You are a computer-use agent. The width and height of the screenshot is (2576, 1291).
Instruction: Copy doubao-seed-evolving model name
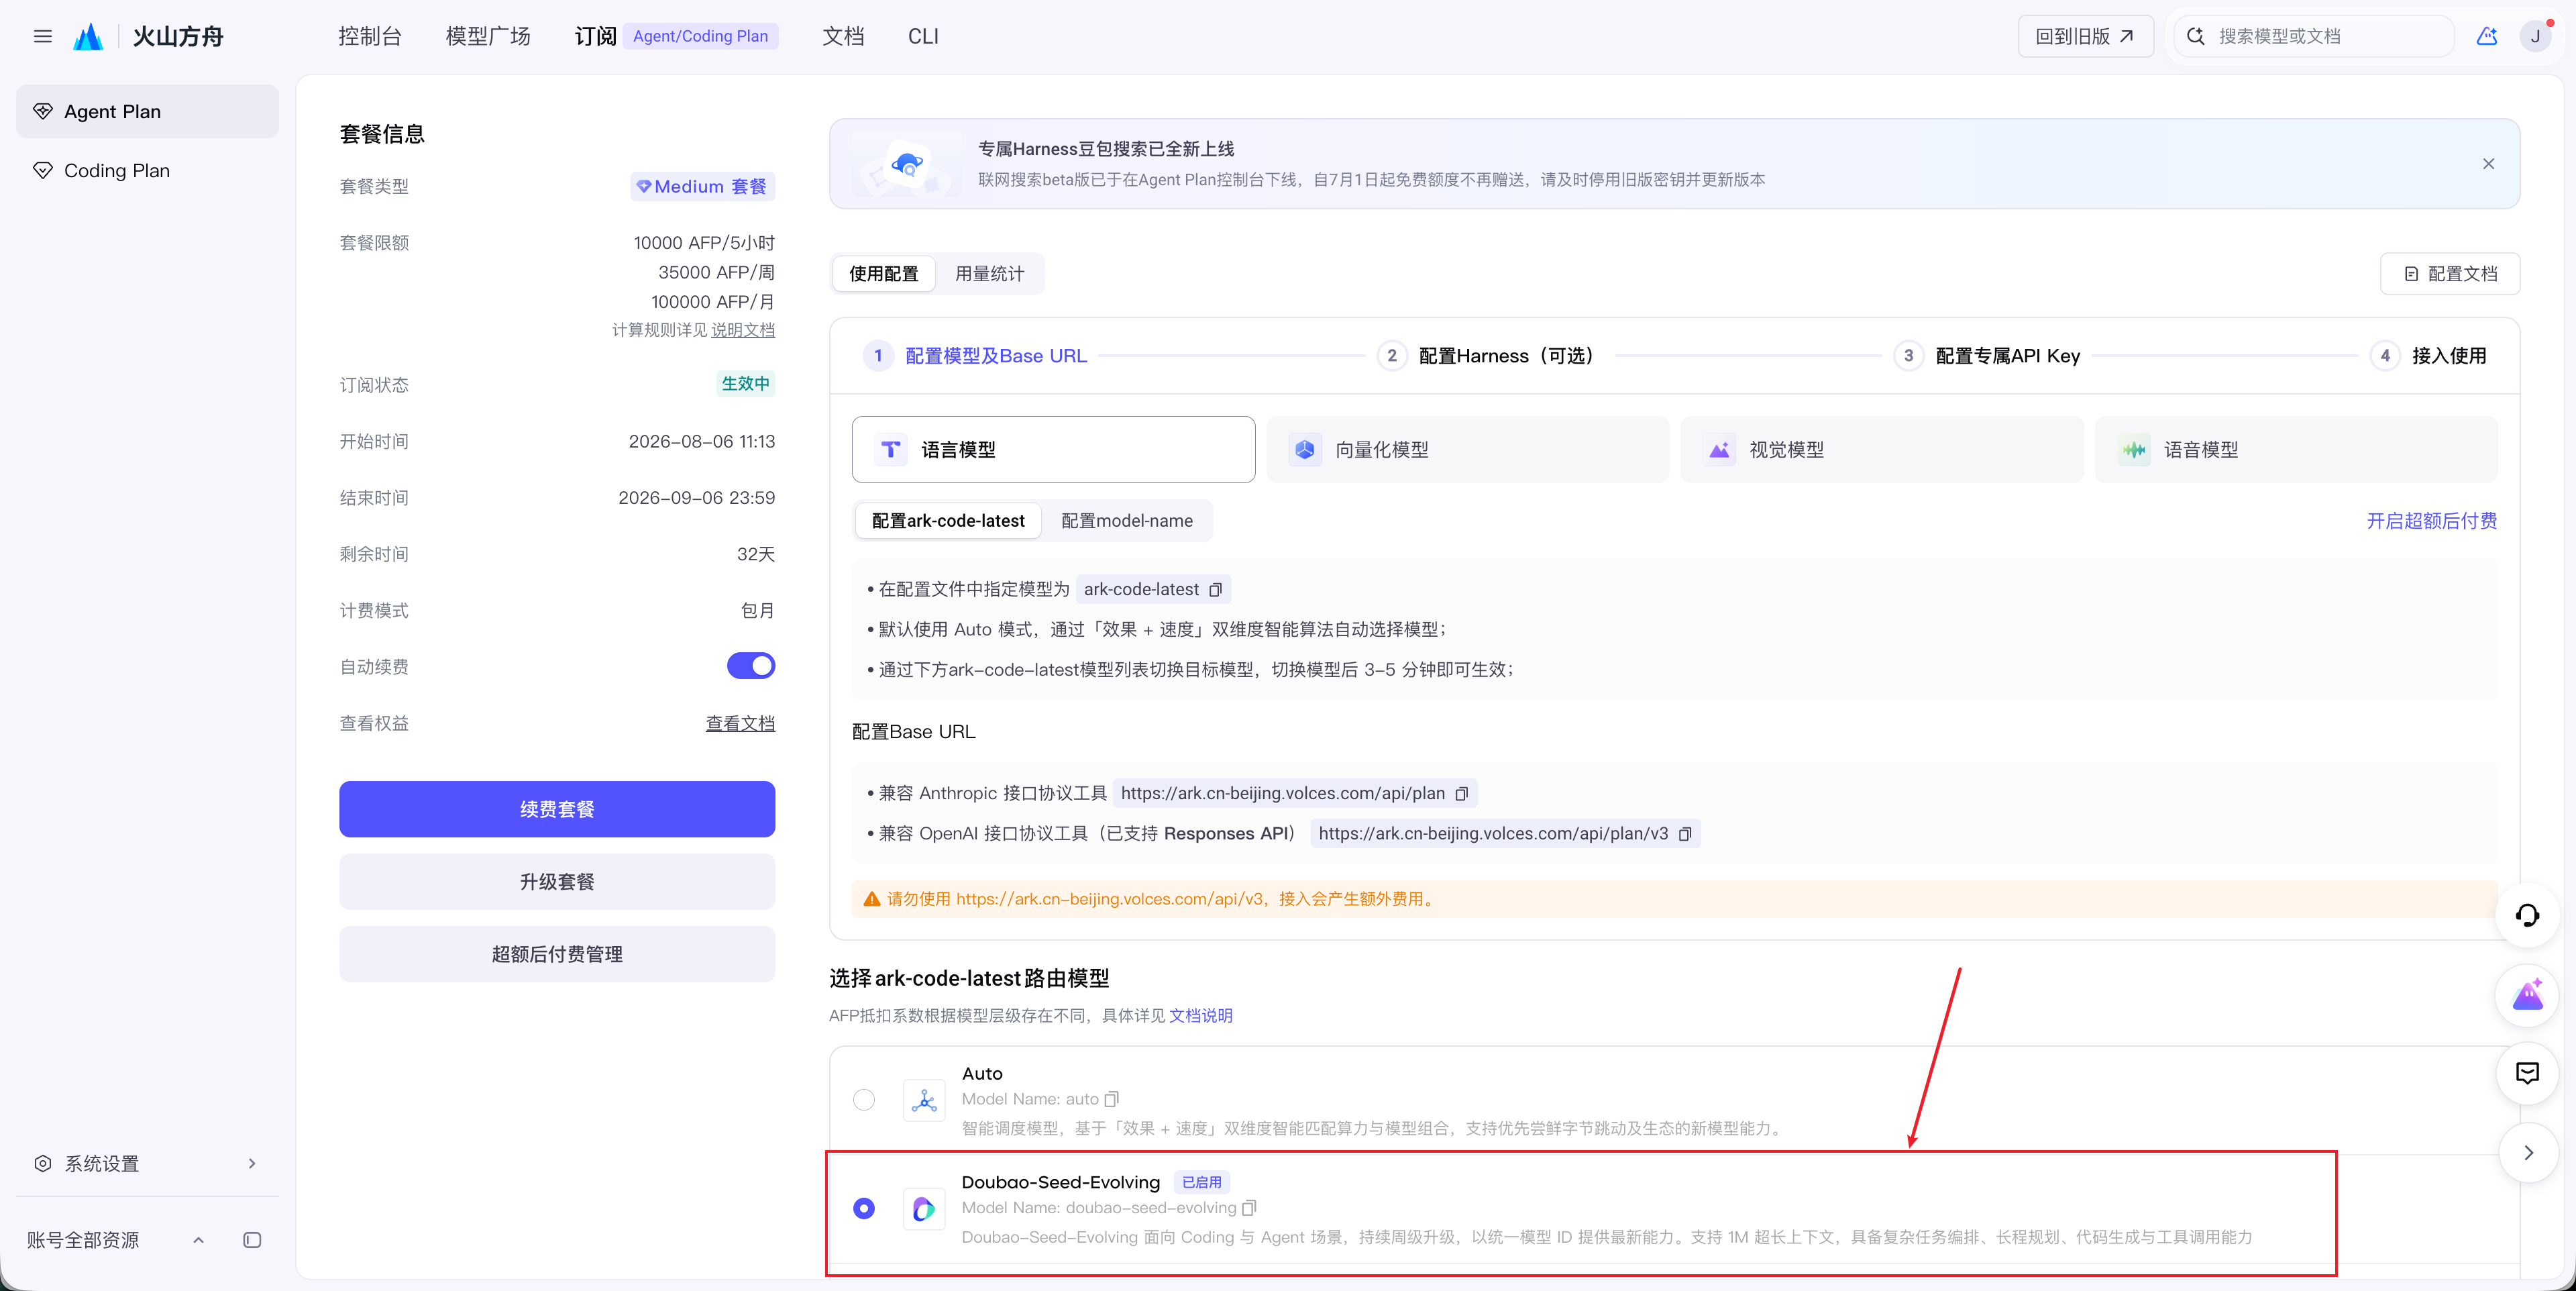tap(1249, 1208)
